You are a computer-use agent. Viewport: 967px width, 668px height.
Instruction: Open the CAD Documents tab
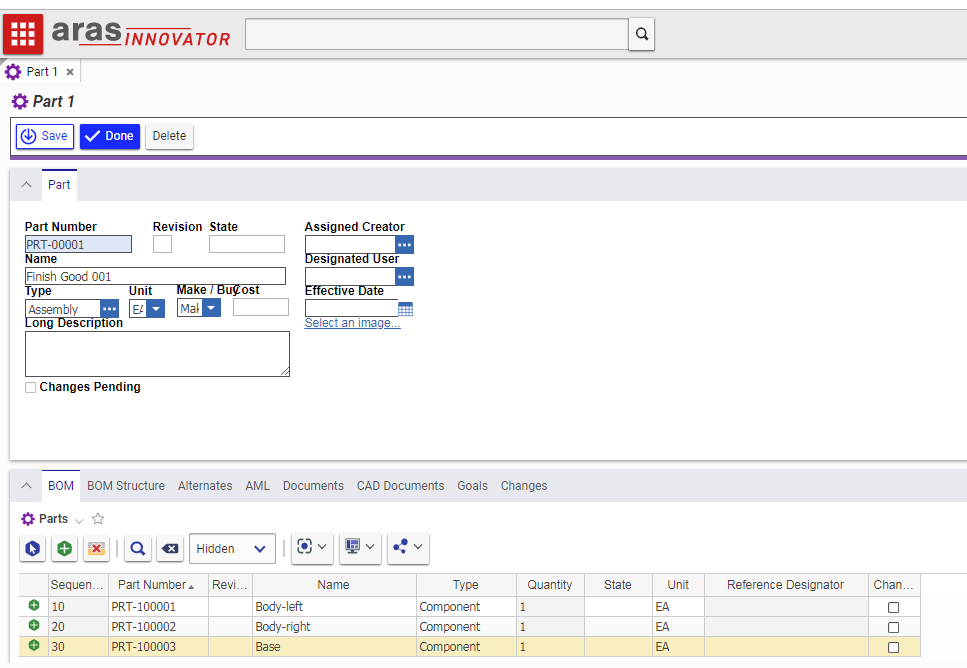click(x=400, y=486)
